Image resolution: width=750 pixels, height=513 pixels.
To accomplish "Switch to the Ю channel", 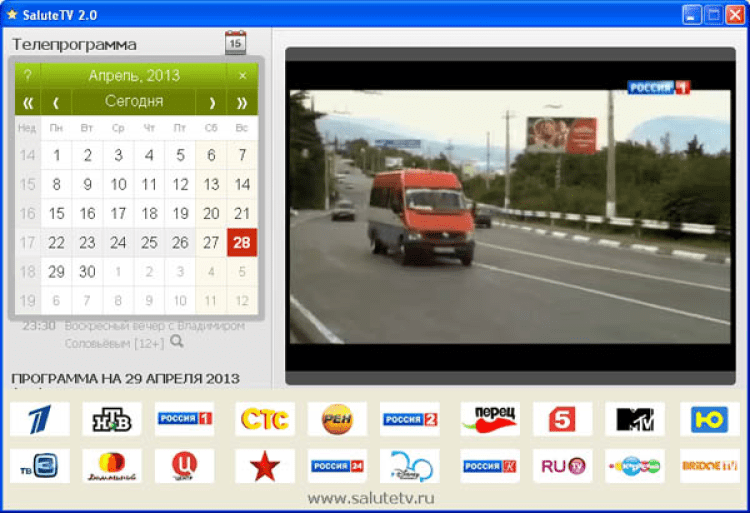I will pos(710,419).
